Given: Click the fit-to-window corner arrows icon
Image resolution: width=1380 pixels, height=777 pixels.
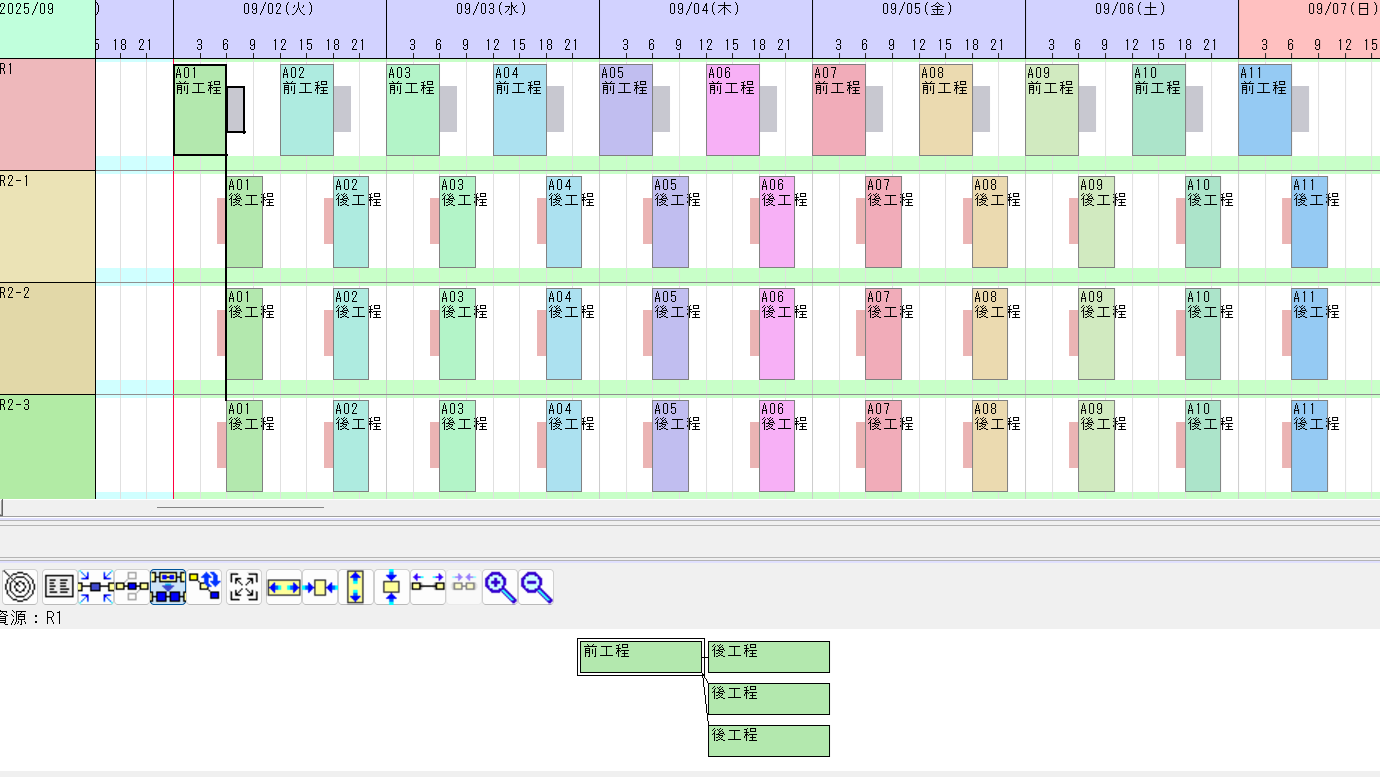Looking at the screenshot, I should coord(244,586).
